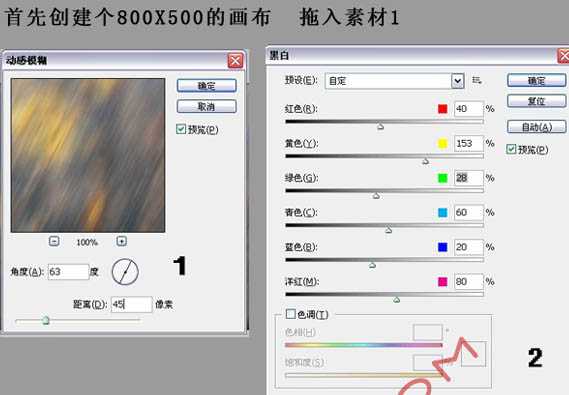Click the Cyan slider handle
The image size is (569, 395).
click(x=389, y=230)
